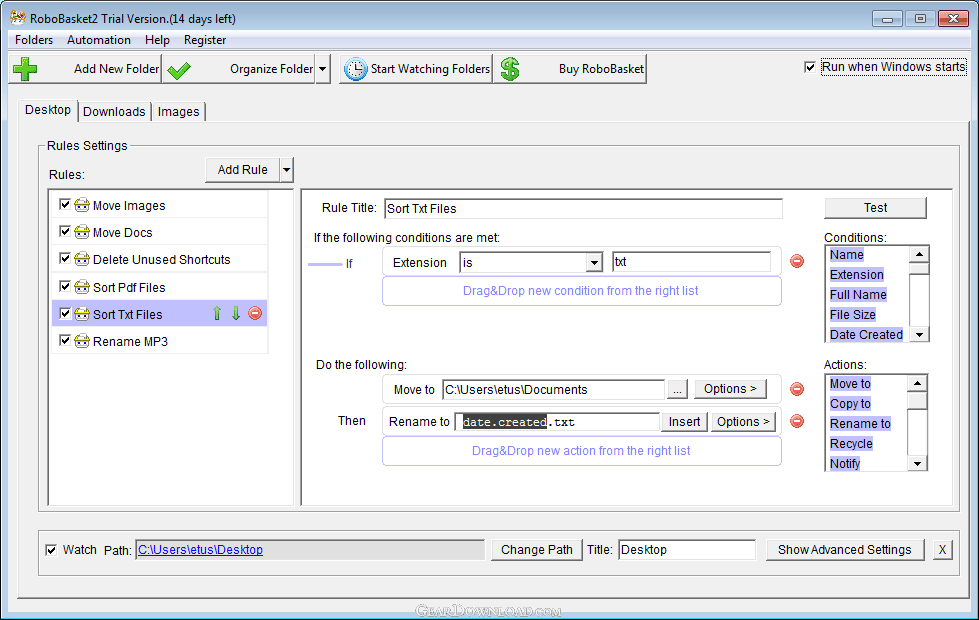
Task: Delete the Sort Txt Files rule
Action: (255, 313)
